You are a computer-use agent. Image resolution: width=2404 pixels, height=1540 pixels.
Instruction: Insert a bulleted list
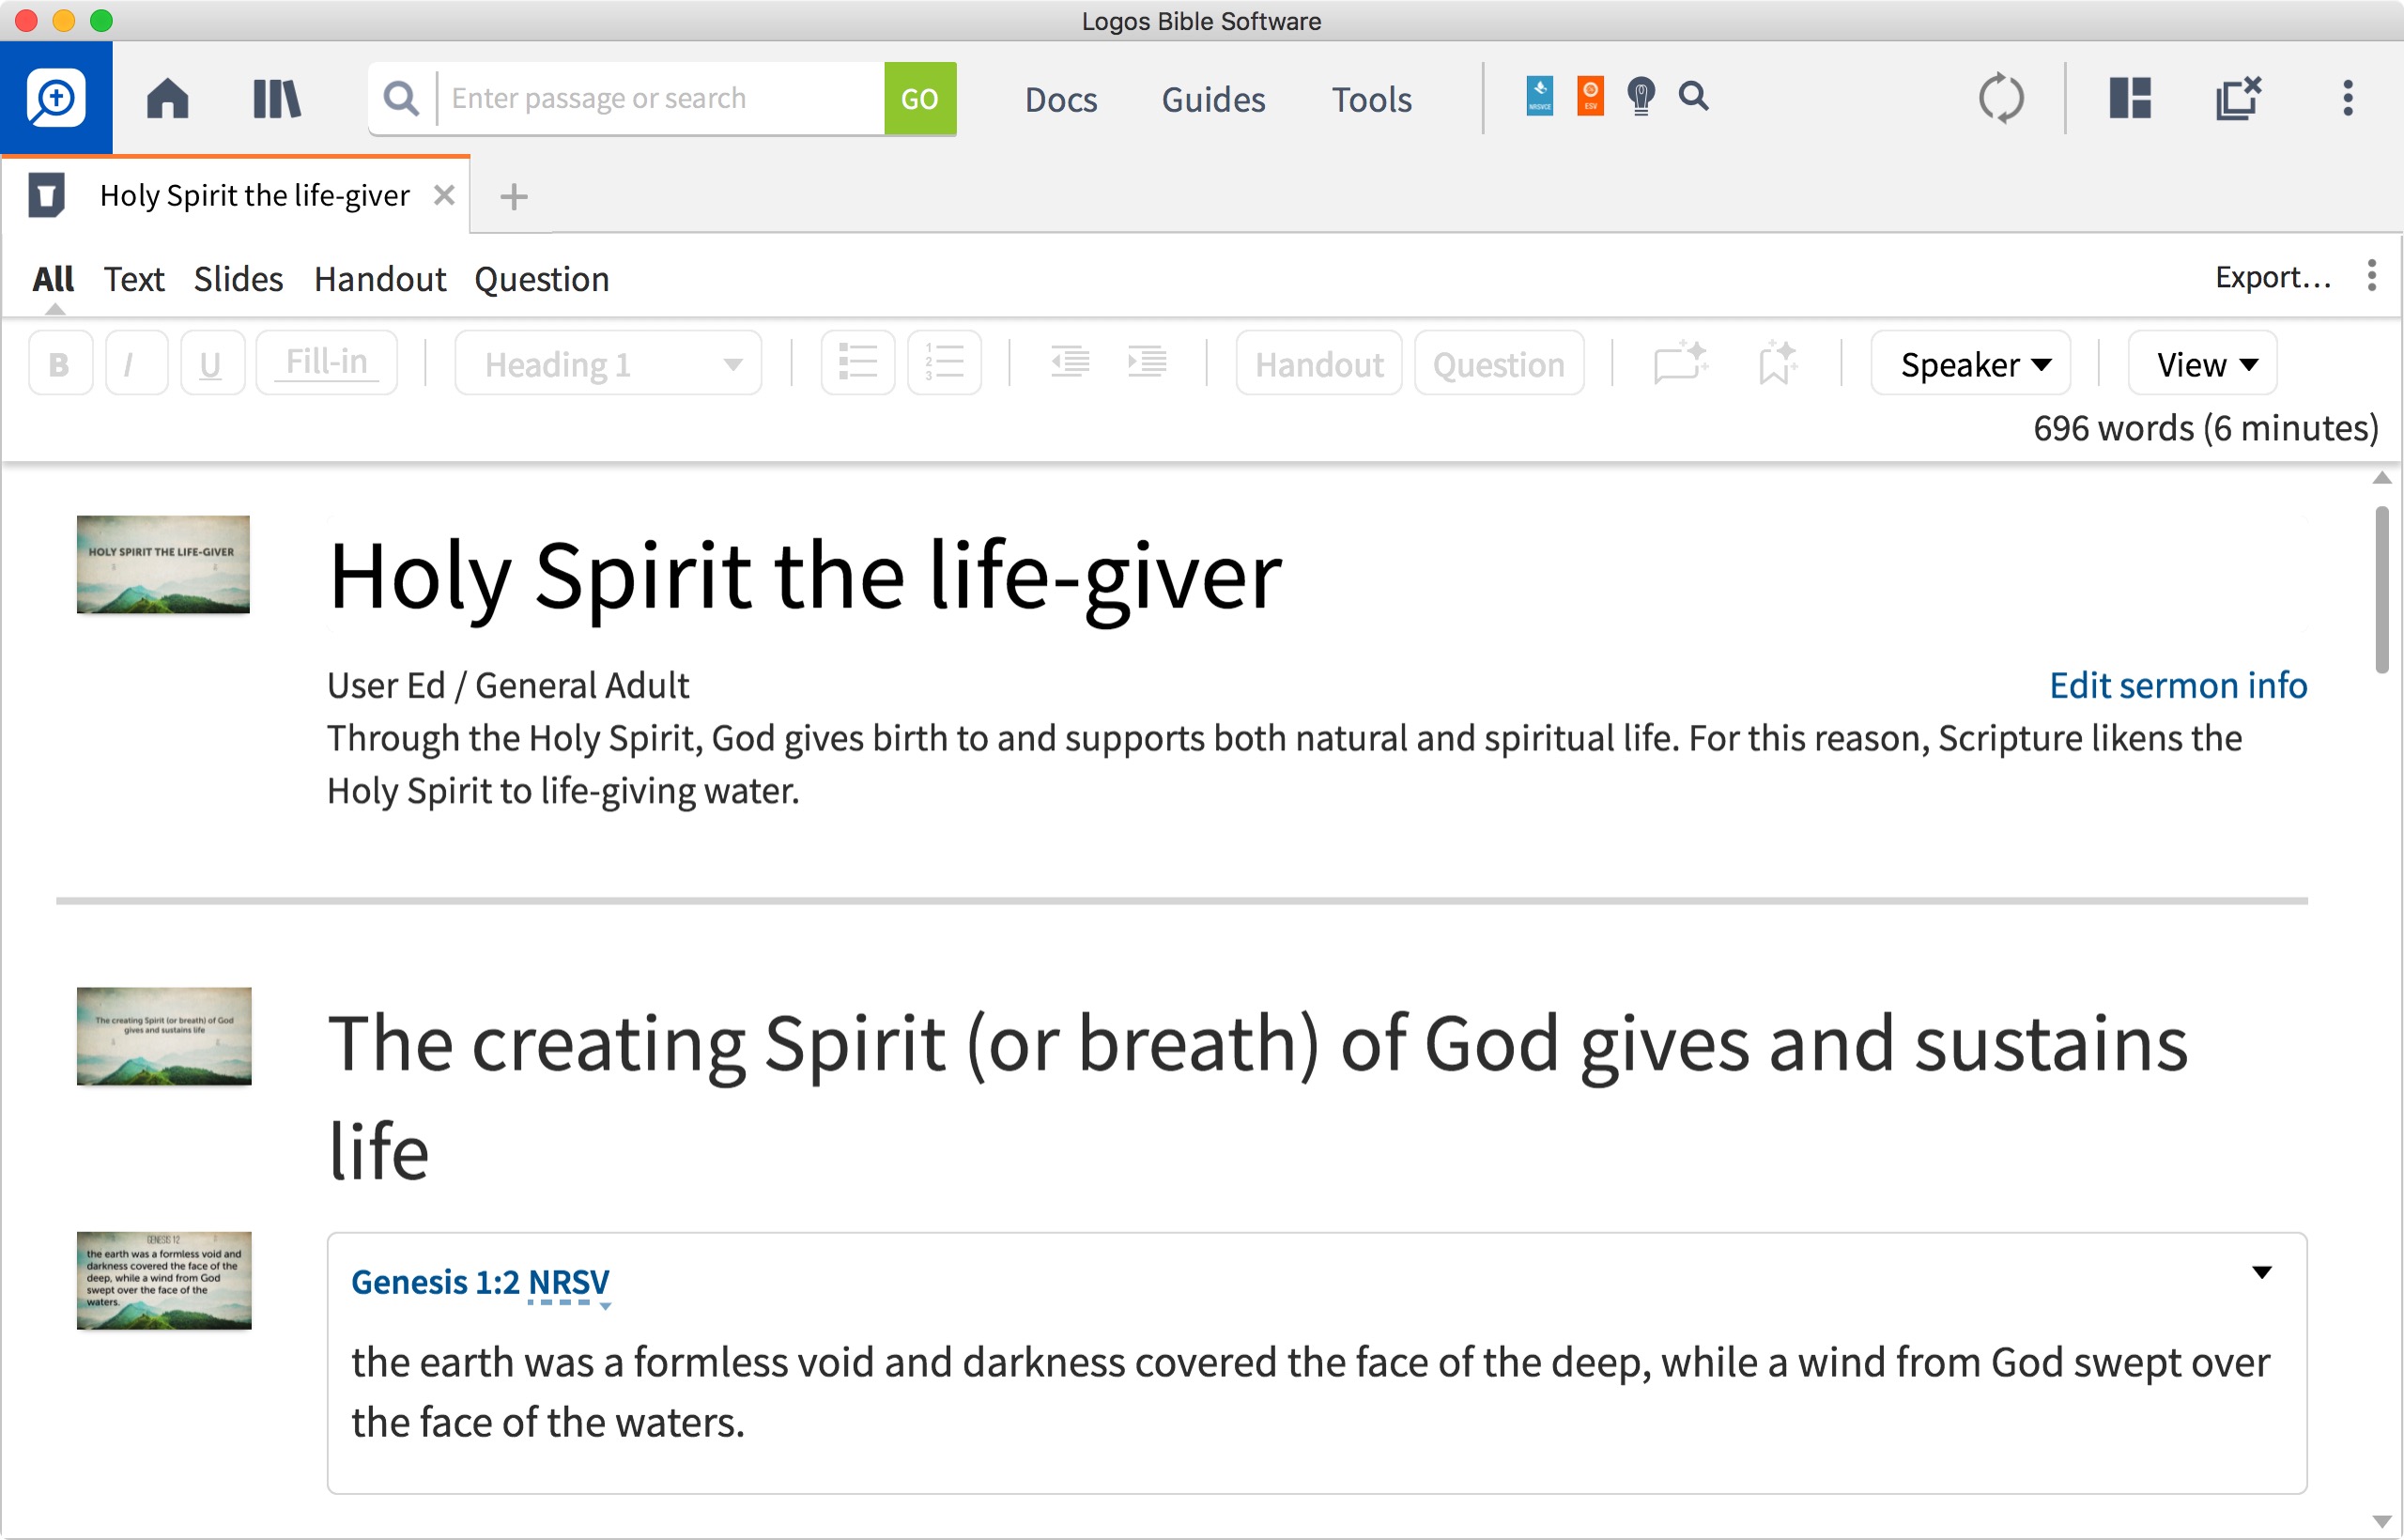coord(857,363)
